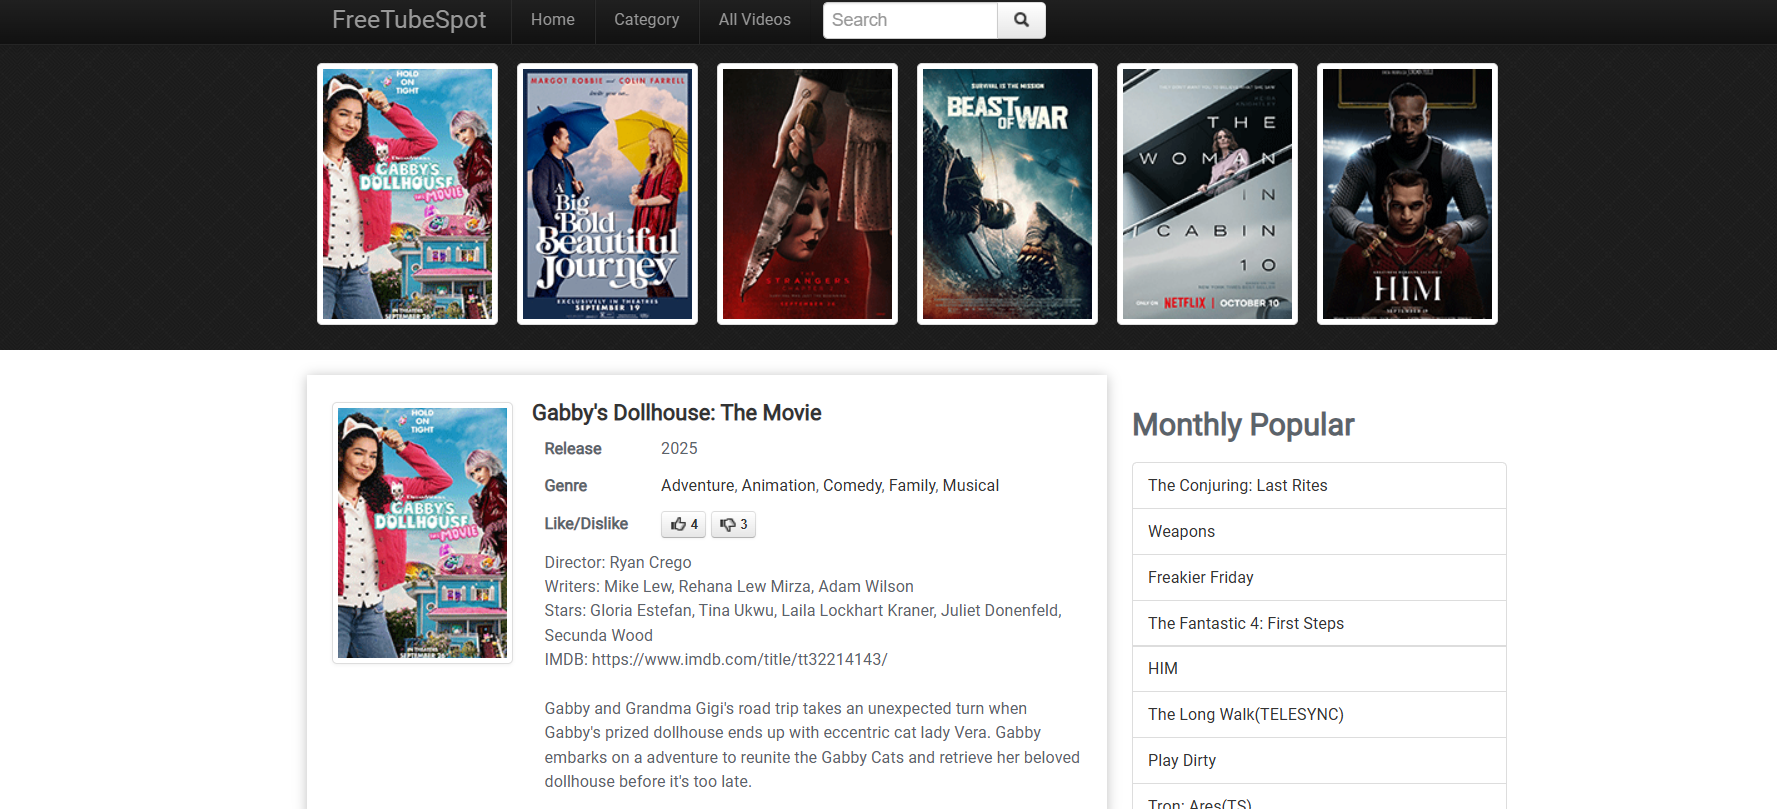Open The Conjuring: Last Rites link
The image size is (1777, 809).
[x=1237, y=485]
